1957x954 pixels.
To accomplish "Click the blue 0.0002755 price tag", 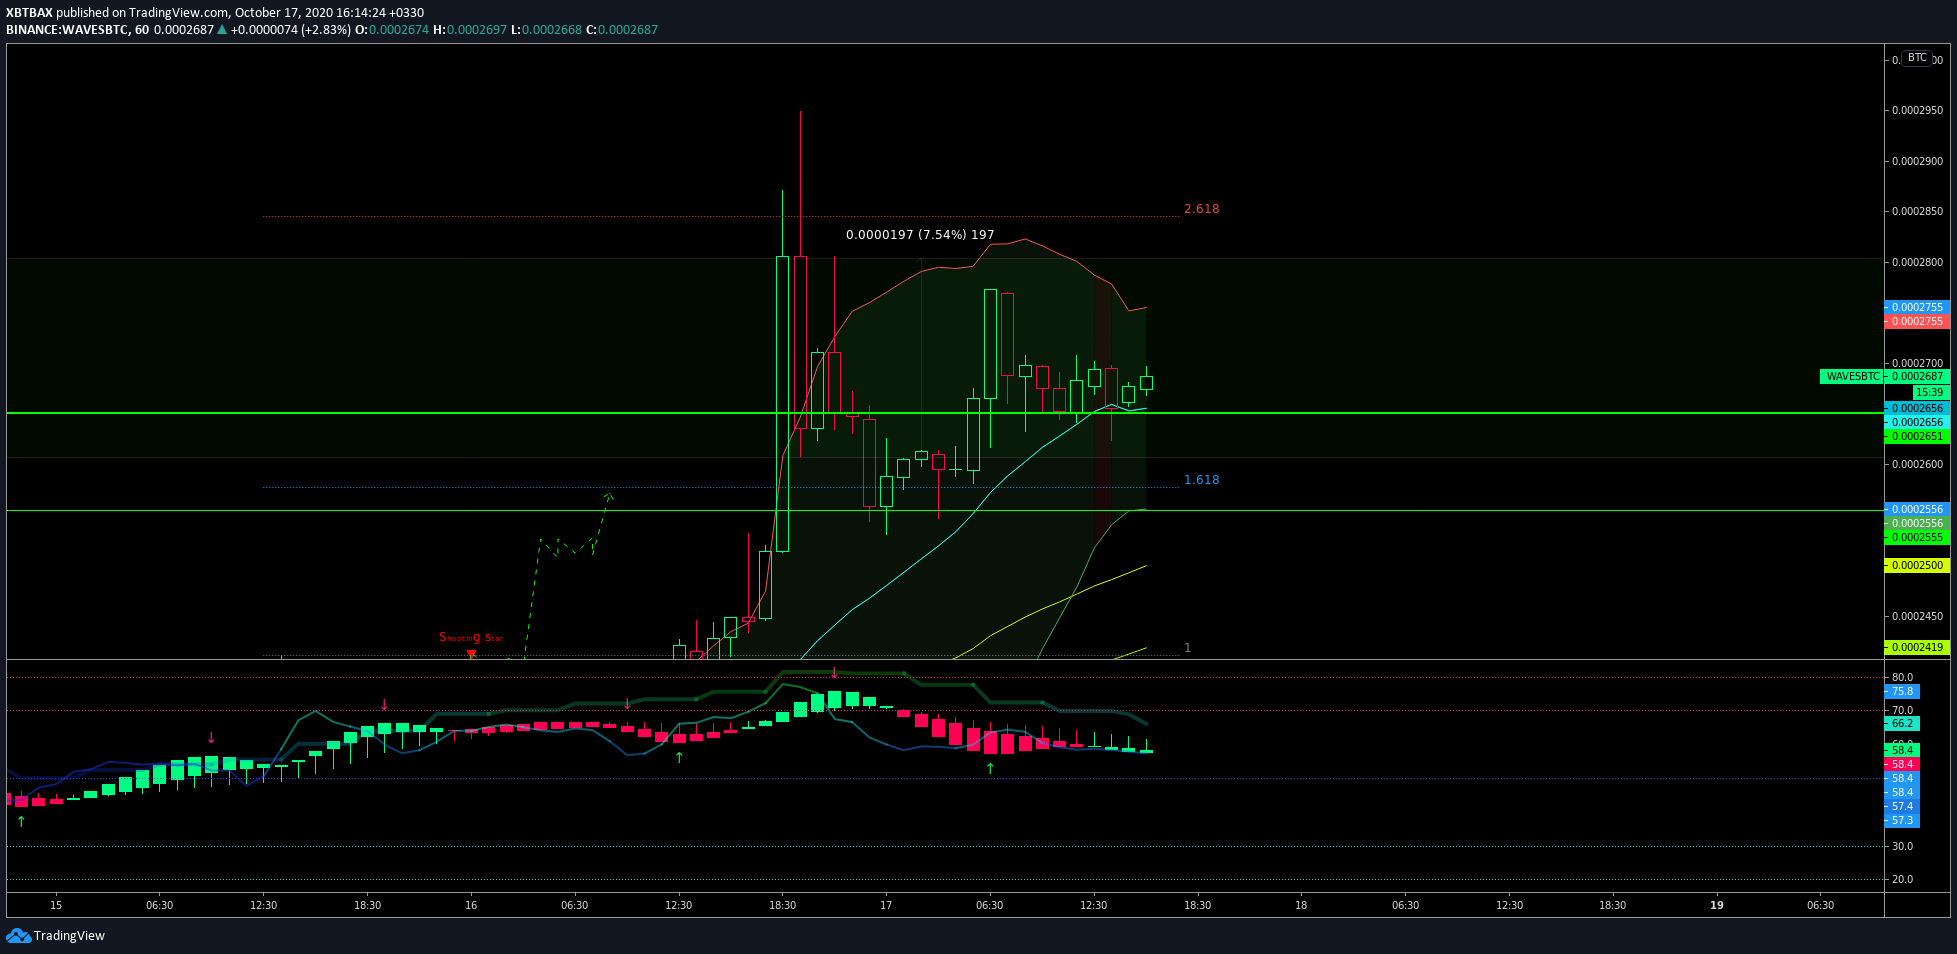I will click(x=1917, y=307).
